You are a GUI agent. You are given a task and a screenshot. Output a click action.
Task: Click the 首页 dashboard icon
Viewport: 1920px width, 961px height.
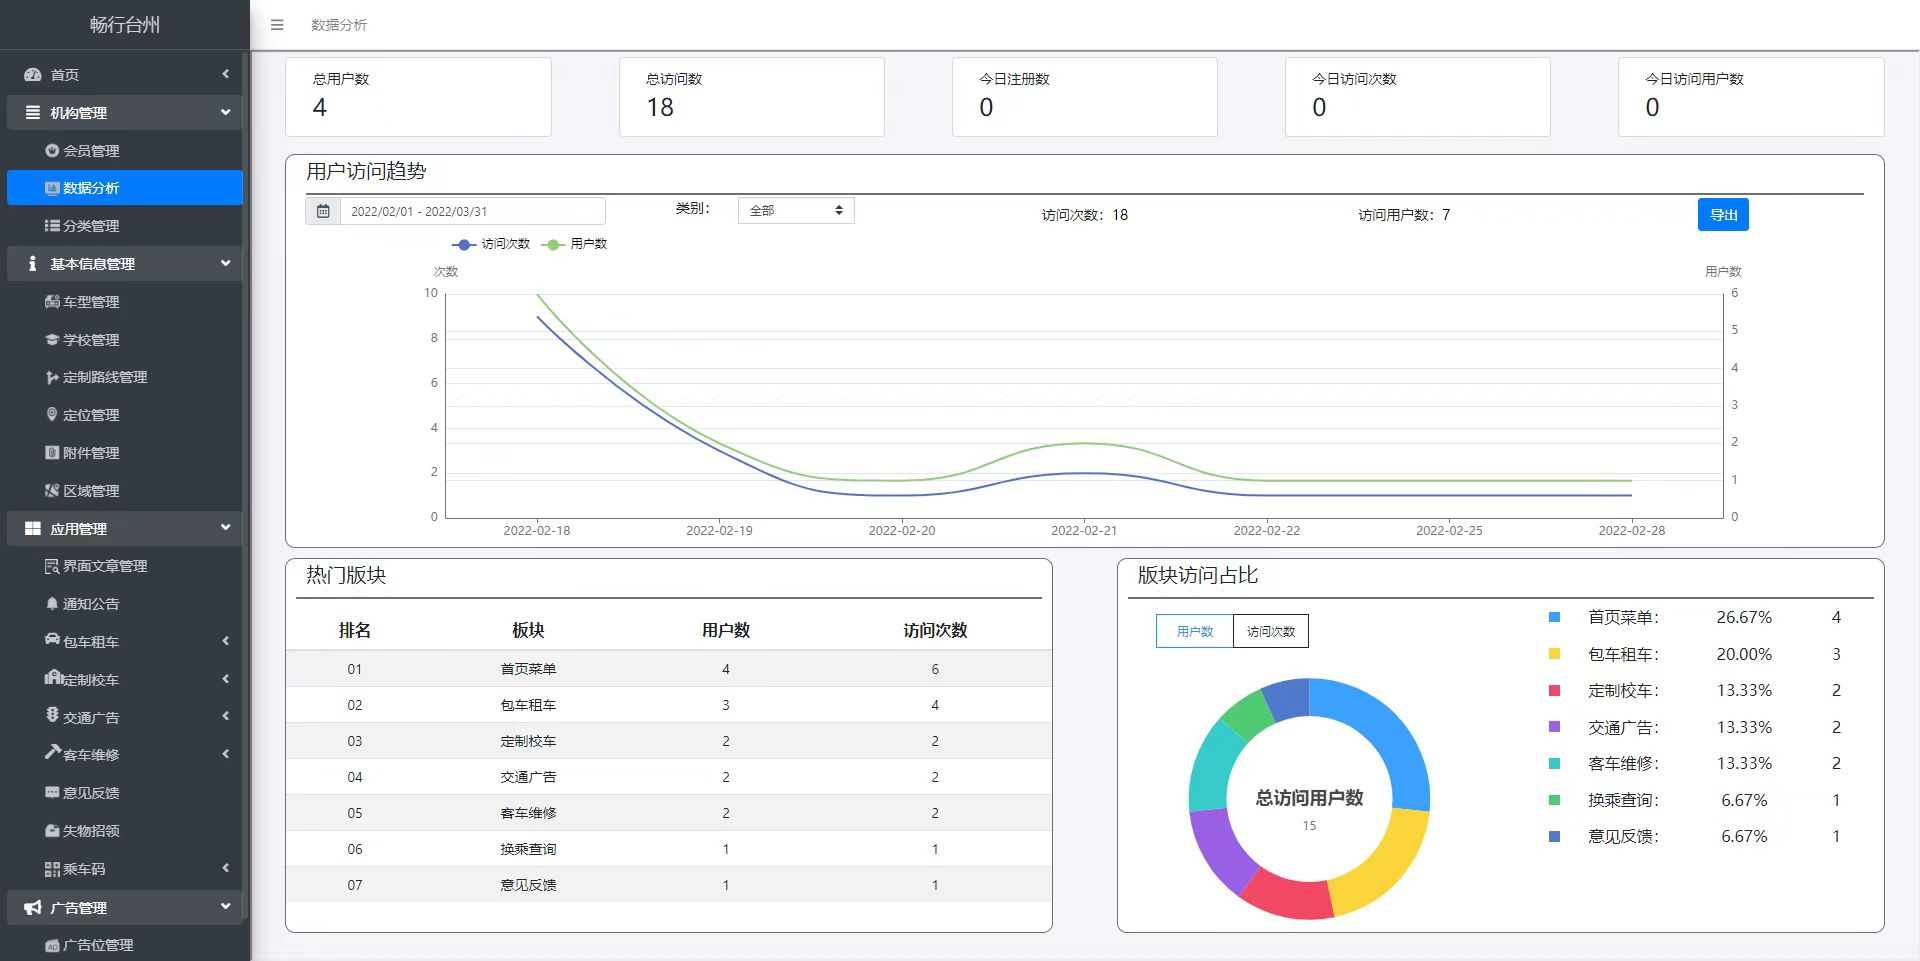[x=33, y=75]
